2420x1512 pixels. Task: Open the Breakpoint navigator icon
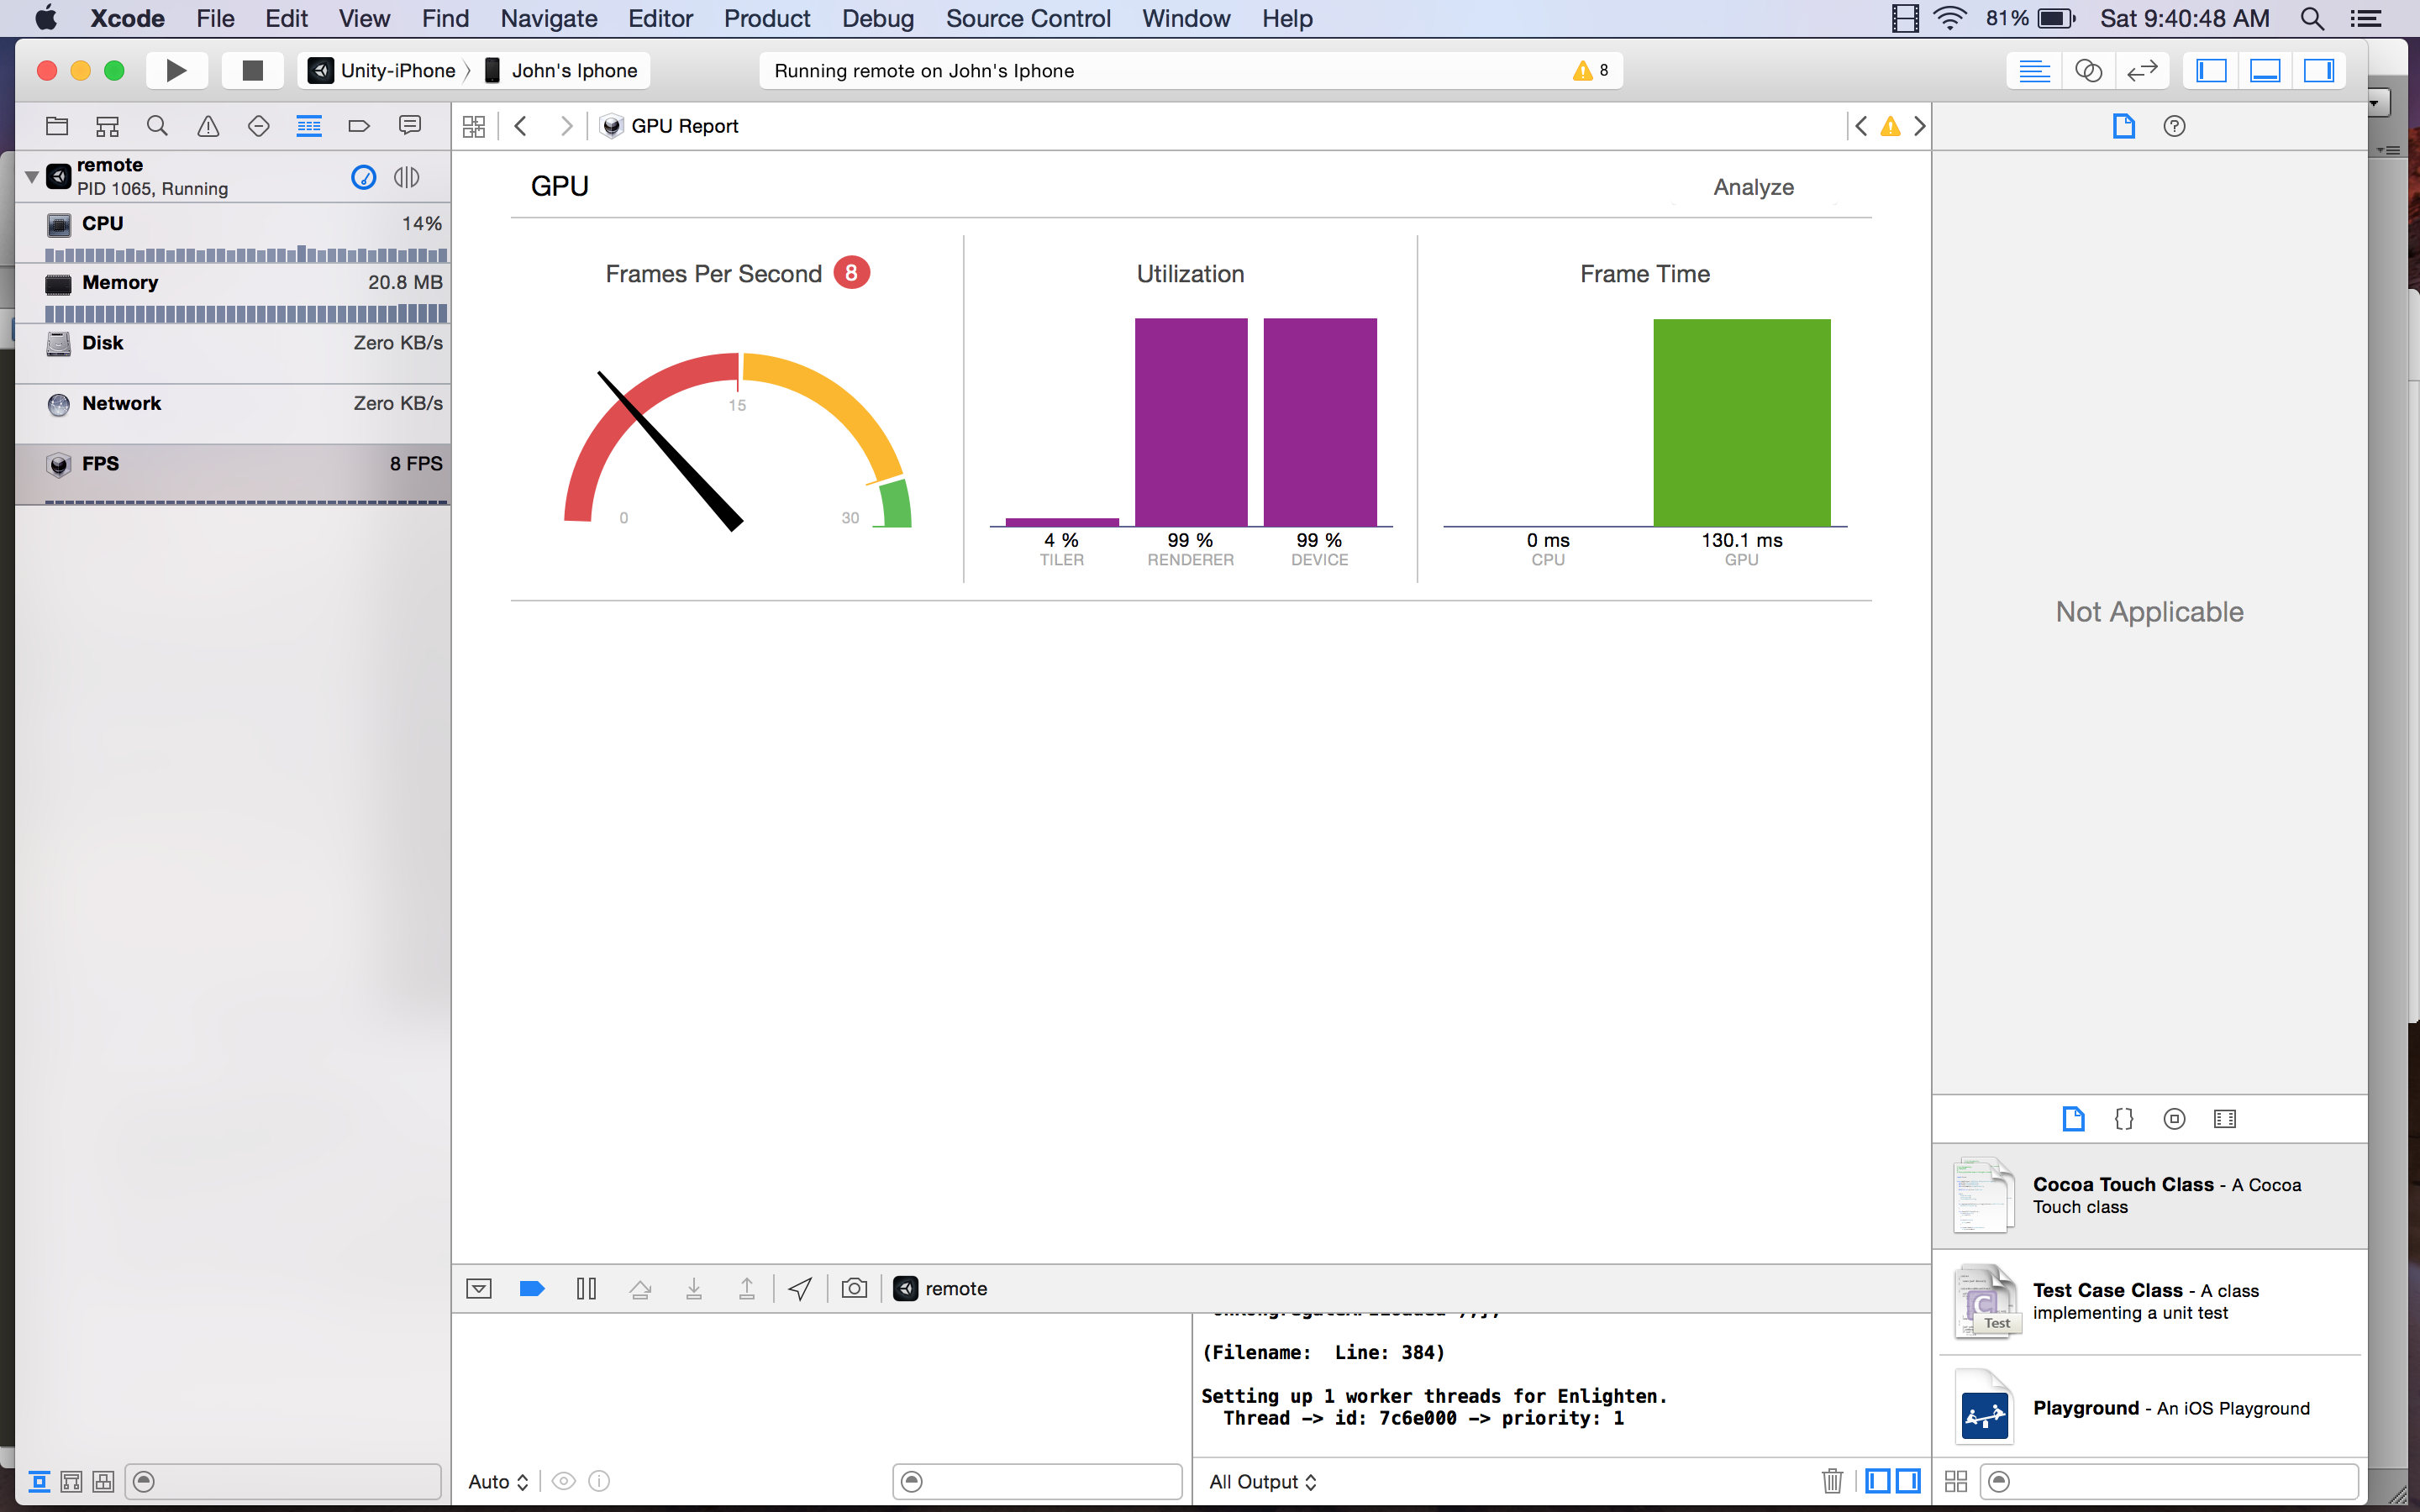pyautogui.click(x=359, y=126)
